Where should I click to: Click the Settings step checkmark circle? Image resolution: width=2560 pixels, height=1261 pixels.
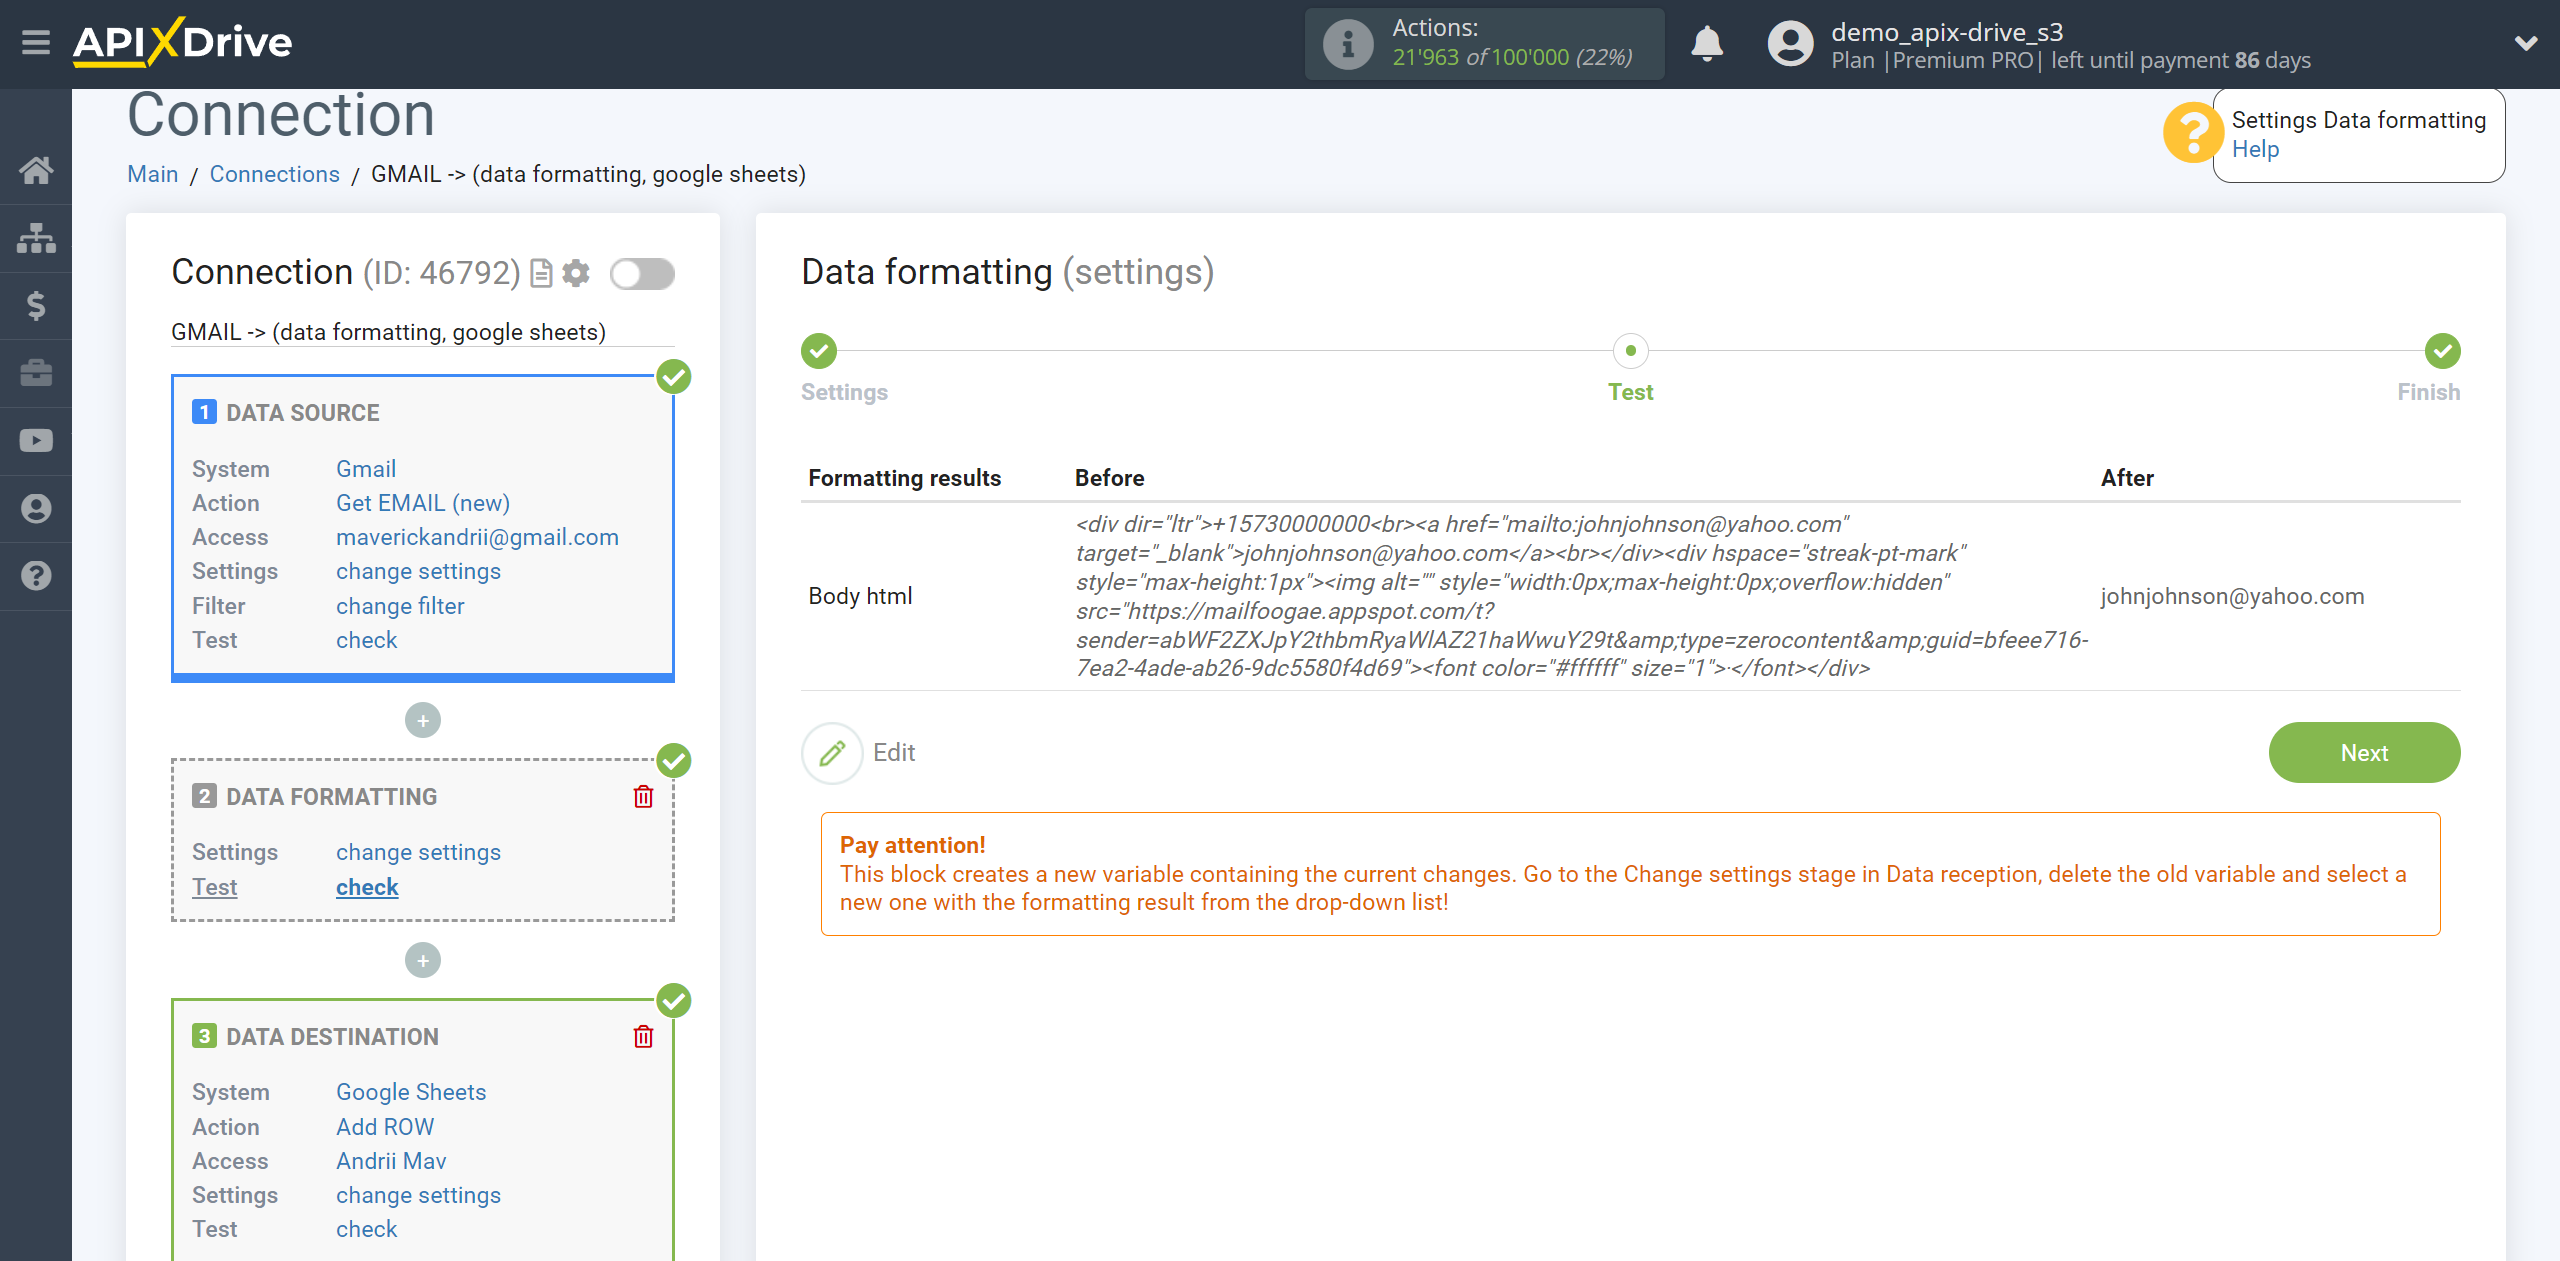(x=819, y=351)
